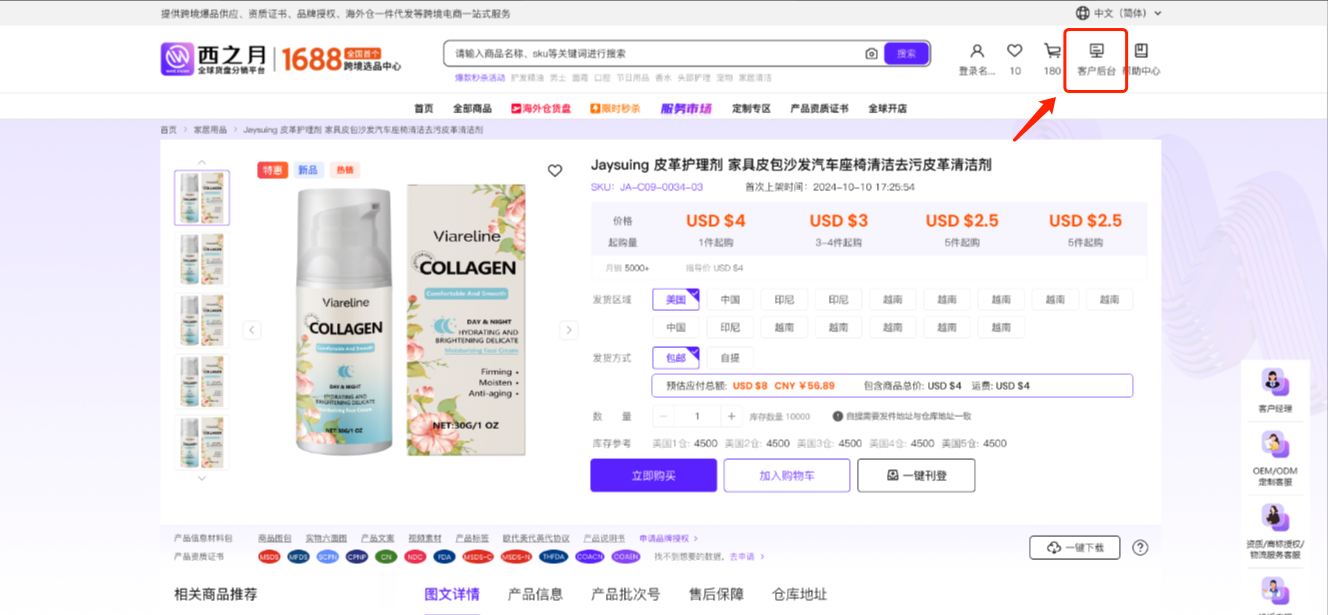Select 自提 self-pickup shipping method
The image size is (1328, 615).
pos(730,358)
